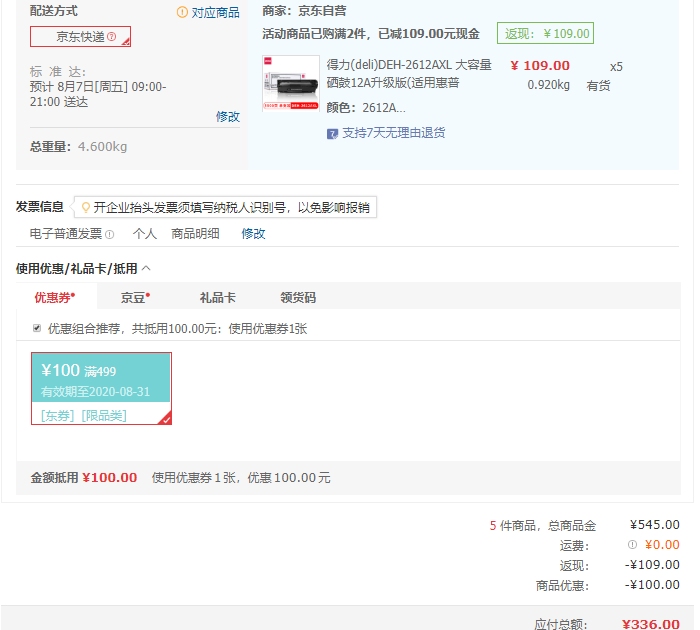Select the 京东快递 delivery option
Image resolution: width=700 pixels, height=630 pixels.
(x=80, y=37)
